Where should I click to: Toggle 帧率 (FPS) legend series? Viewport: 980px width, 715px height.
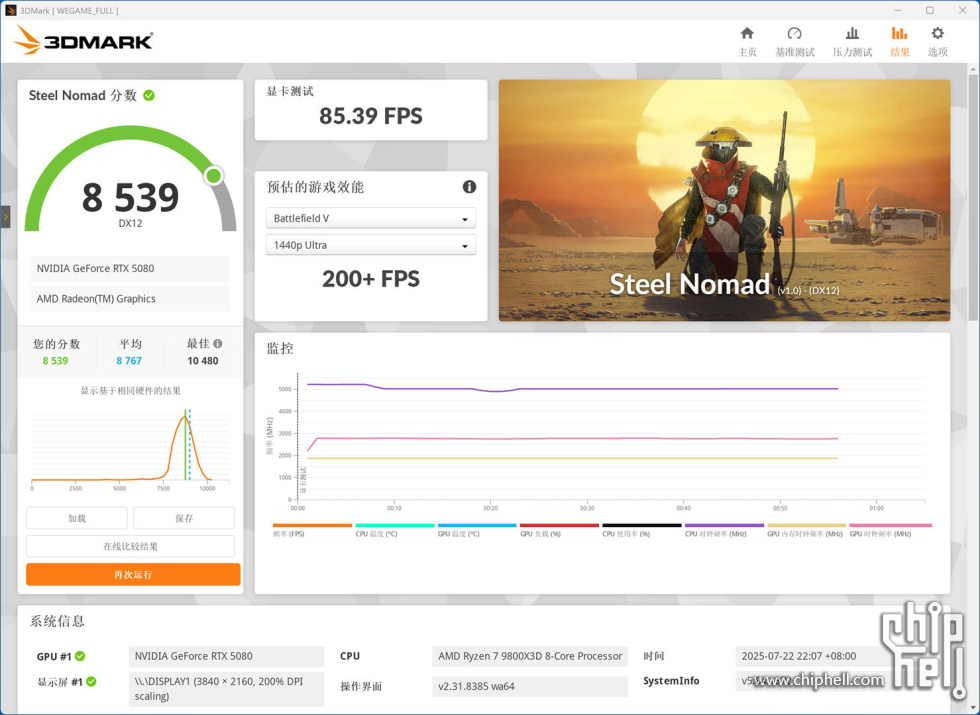[x=312, y=531]
